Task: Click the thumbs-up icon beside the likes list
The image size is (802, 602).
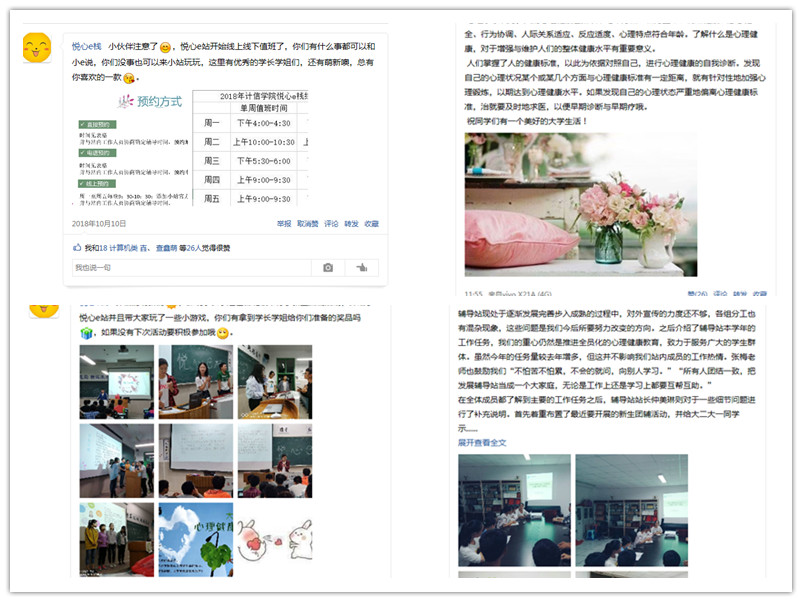Action: tap(77, 248)
